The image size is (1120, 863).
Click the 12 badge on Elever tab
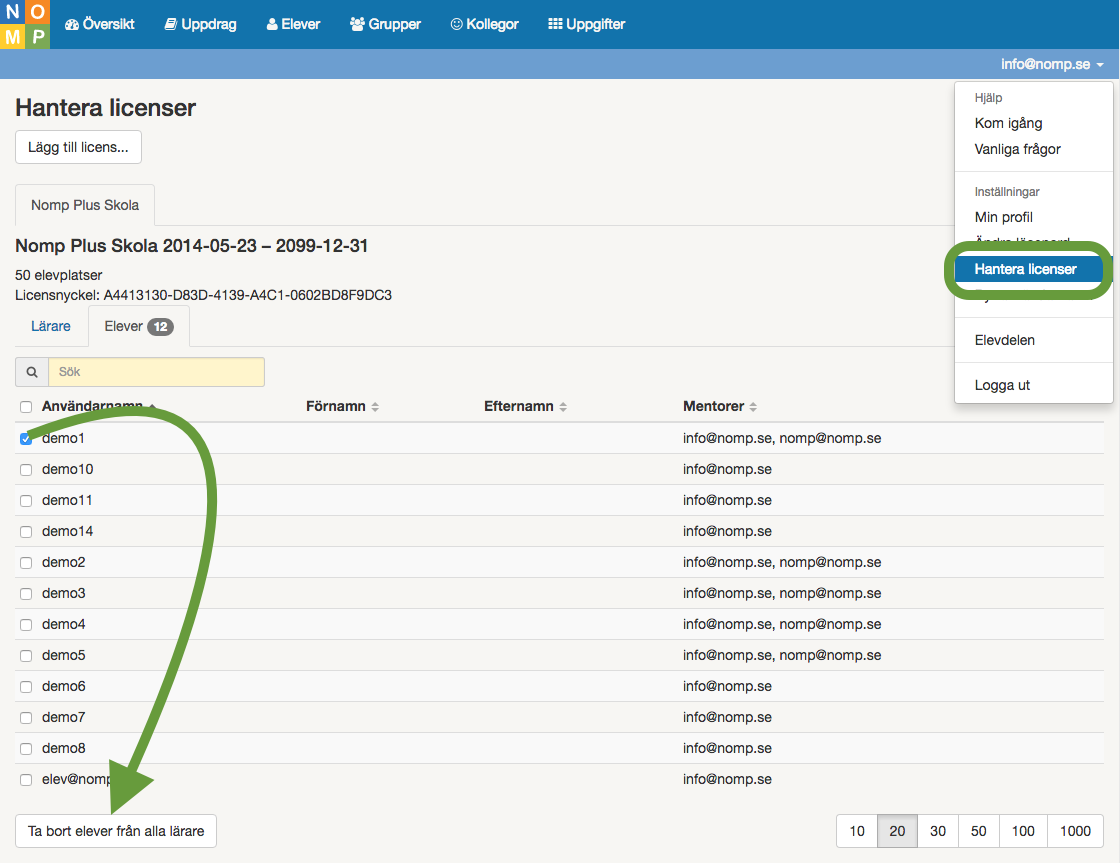pyautogui.click(x=161, y=326)
